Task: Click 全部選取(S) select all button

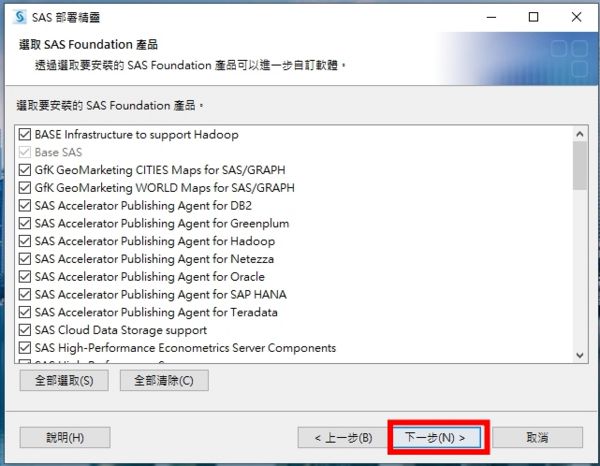Action: pyautogui.click(x=64, y=380)
